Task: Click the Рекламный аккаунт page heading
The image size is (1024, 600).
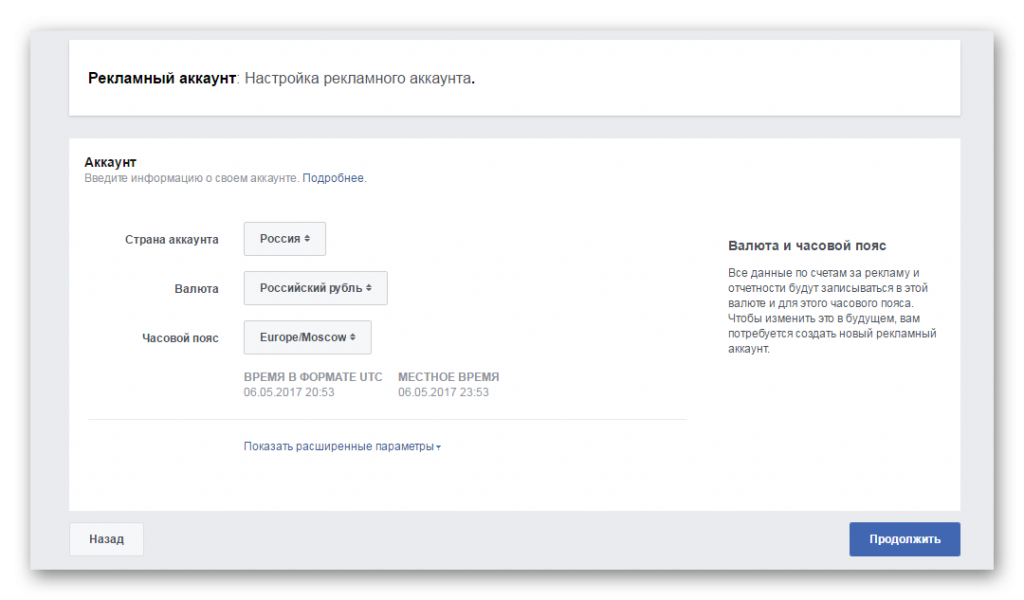Action: tap(162, 78)
